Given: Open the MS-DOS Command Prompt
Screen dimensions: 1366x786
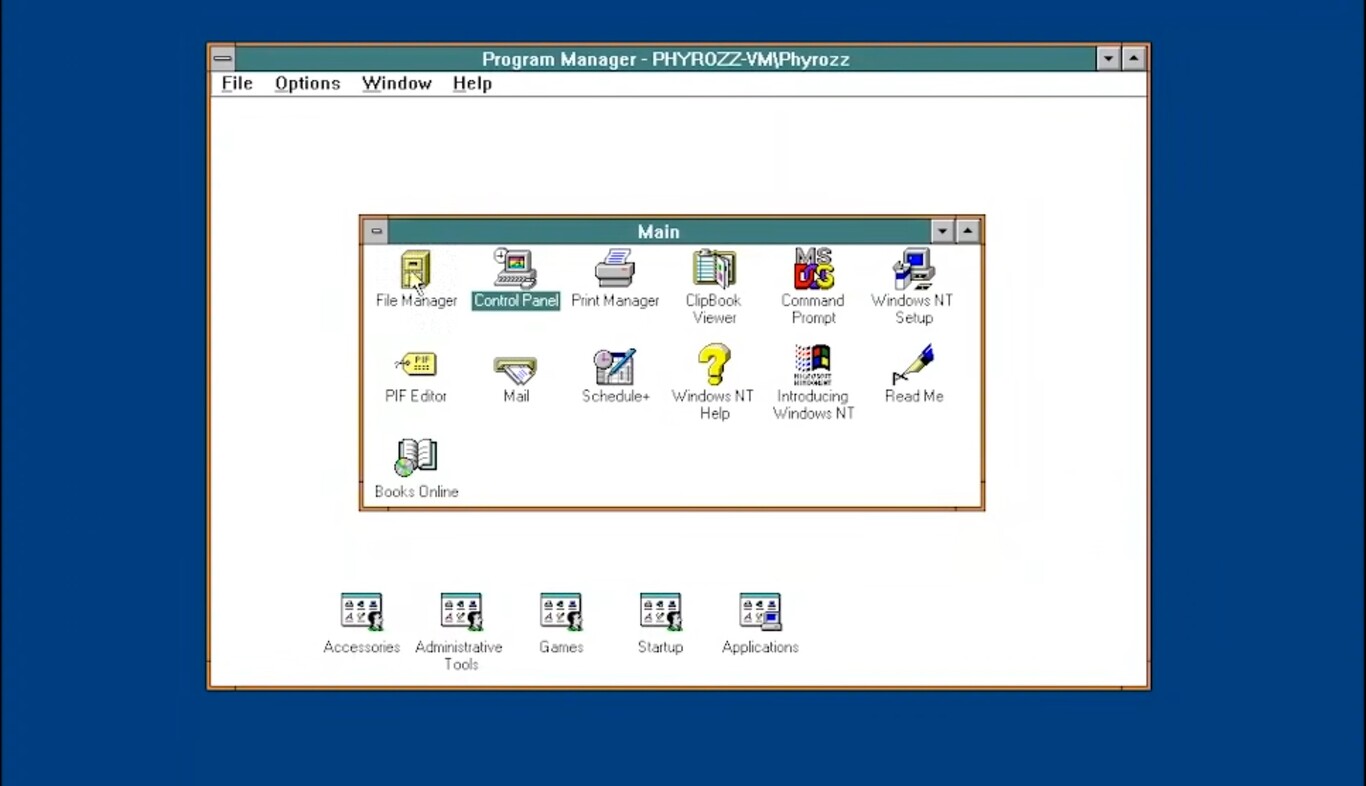Looking at the screenshot, I should point(812,268).
